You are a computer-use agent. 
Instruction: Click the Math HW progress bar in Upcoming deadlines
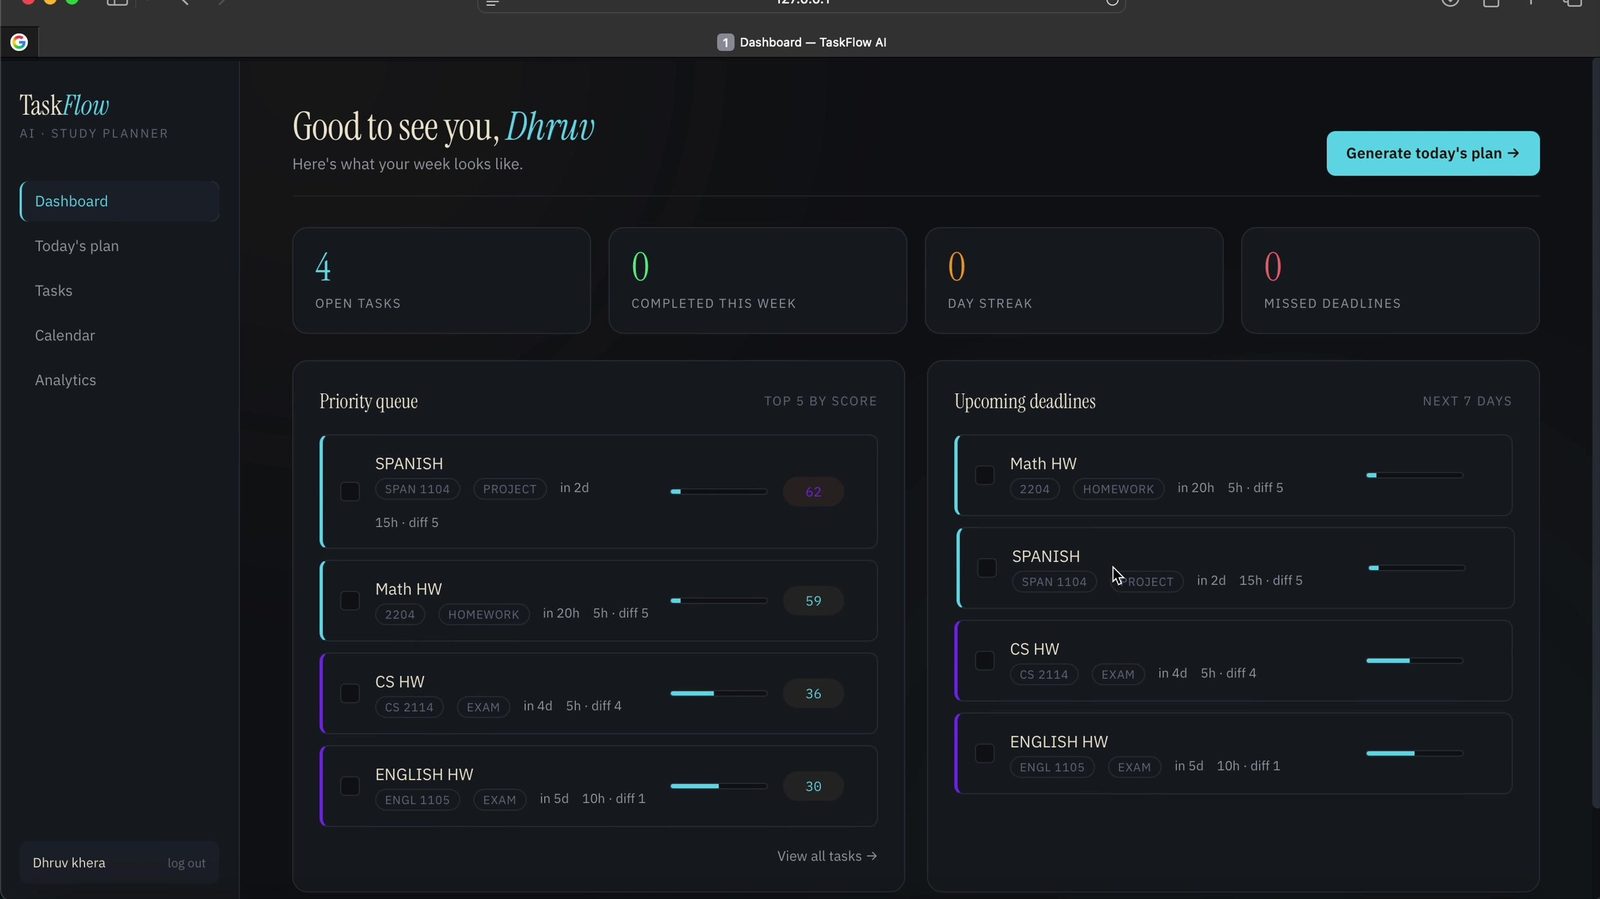(x=1415, y=475)
